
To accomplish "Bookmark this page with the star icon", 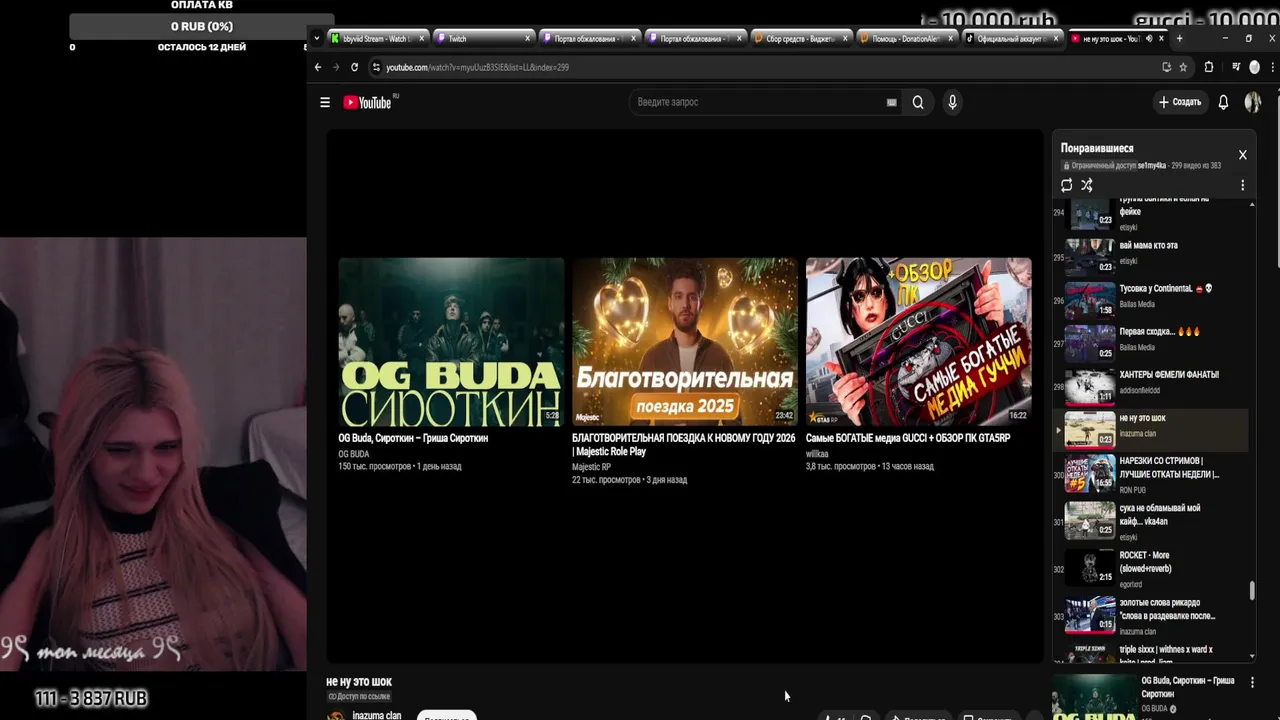I will click(x=1183, y=67).
